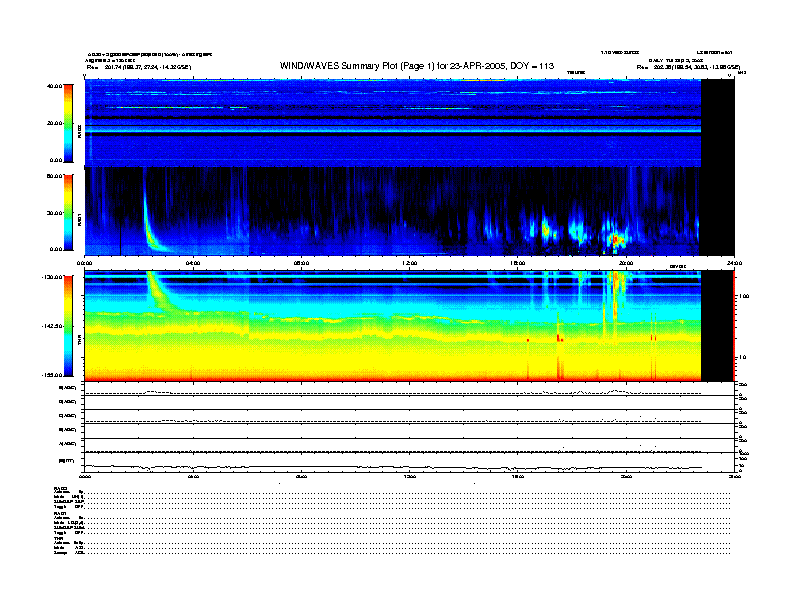Screen dimensions: 792x612
Task: Click the 04:00 label on the bottom time axis
Action: pyautogui.click(x=193, y=476)
